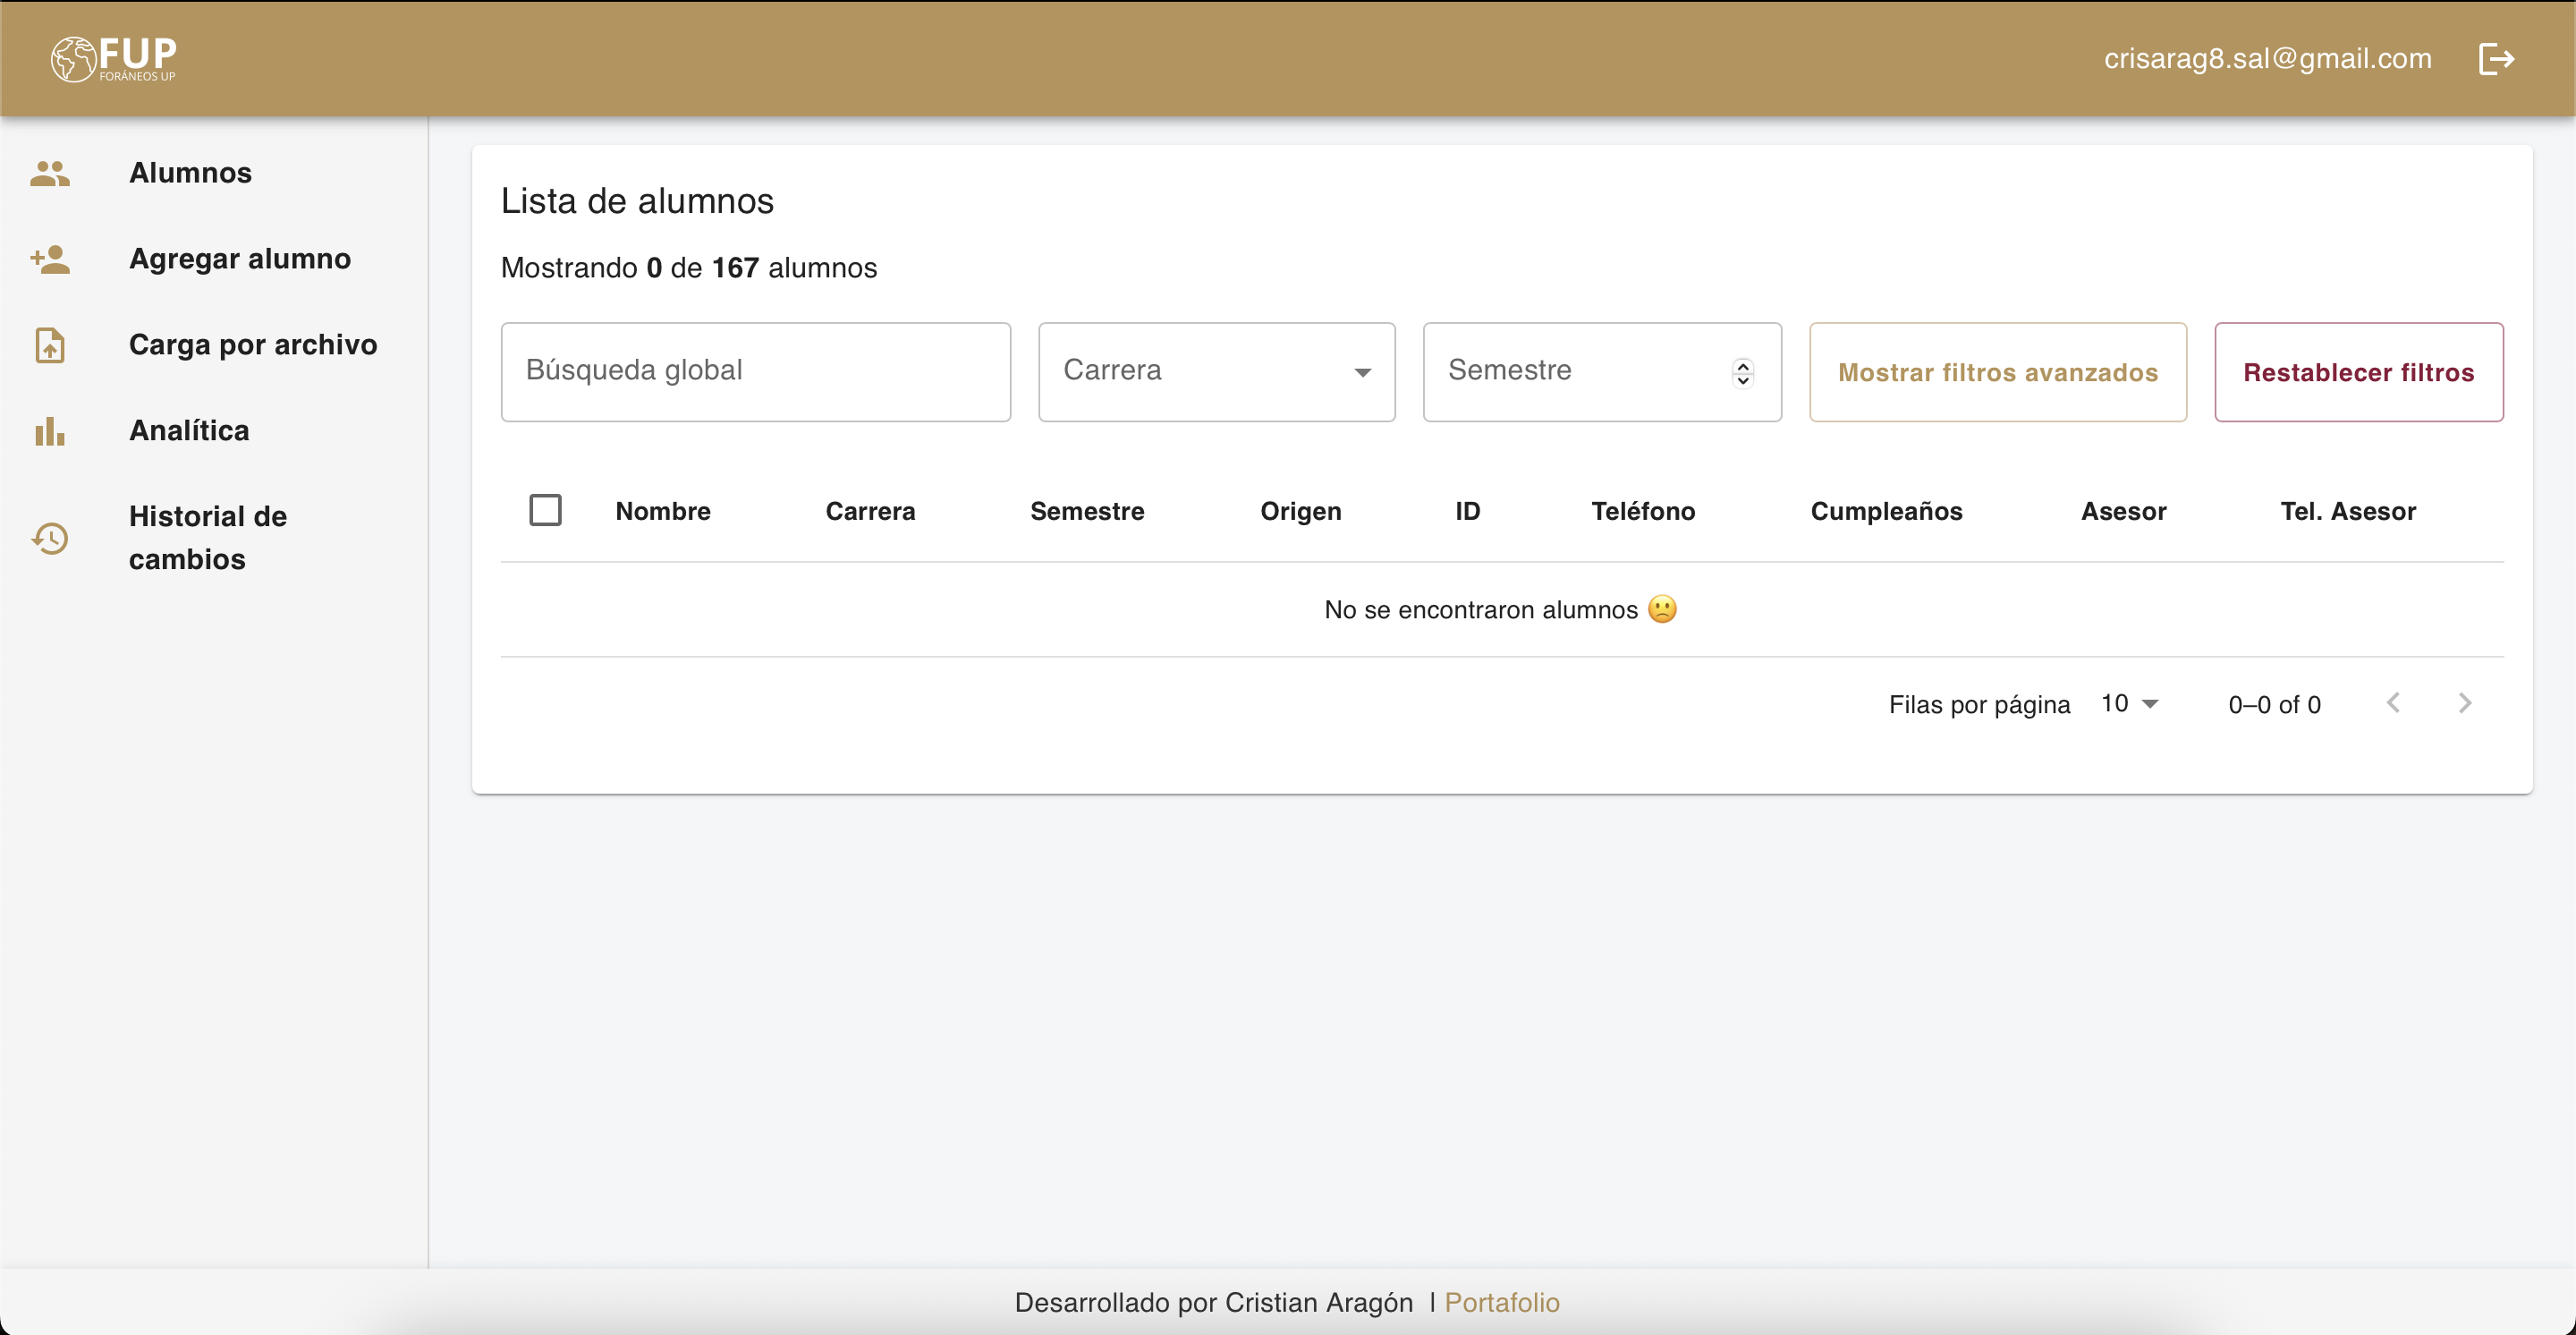Image resolution: width=2576 pixels, height=1335 pixels.
Task: Click 'Desarrollado por Cristian Aragón' footer text
Action: pos(1213,1302)
